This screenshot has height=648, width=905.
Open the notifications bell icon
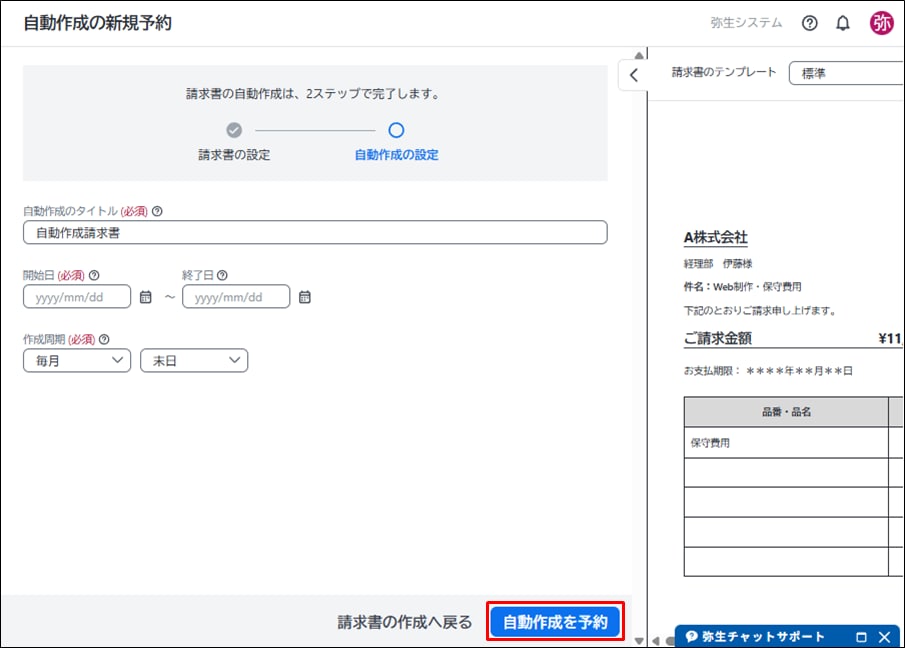tap(843, 23)
